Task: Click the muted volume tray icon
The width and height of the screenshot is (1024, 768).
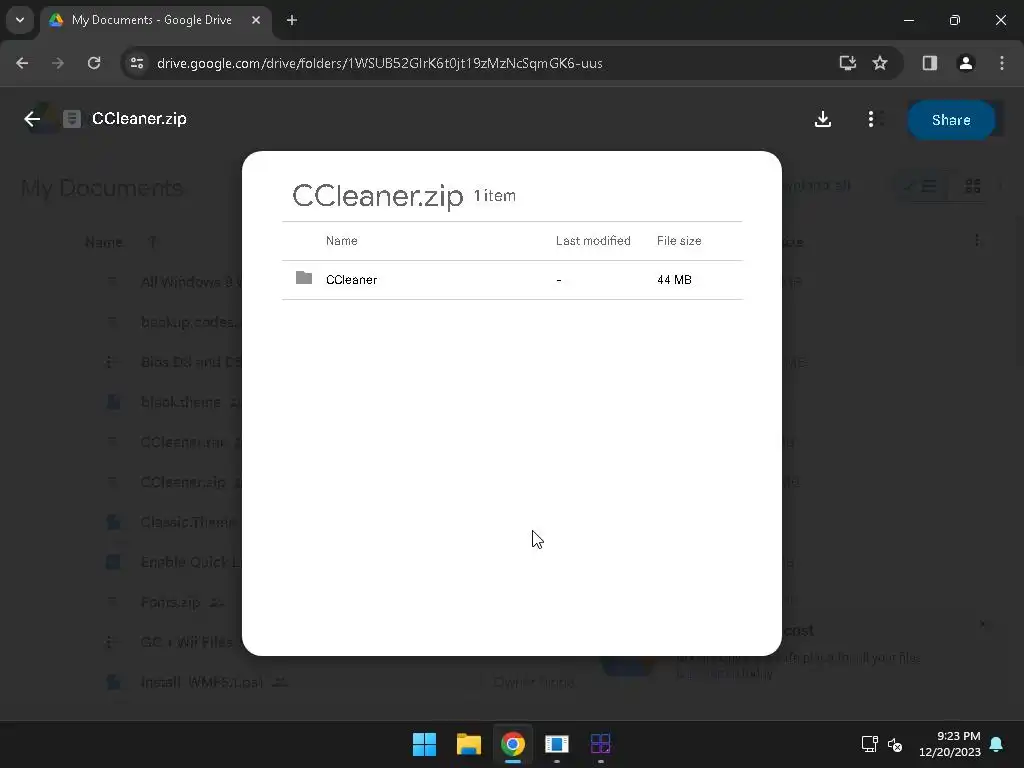Action: pos(895,744)
